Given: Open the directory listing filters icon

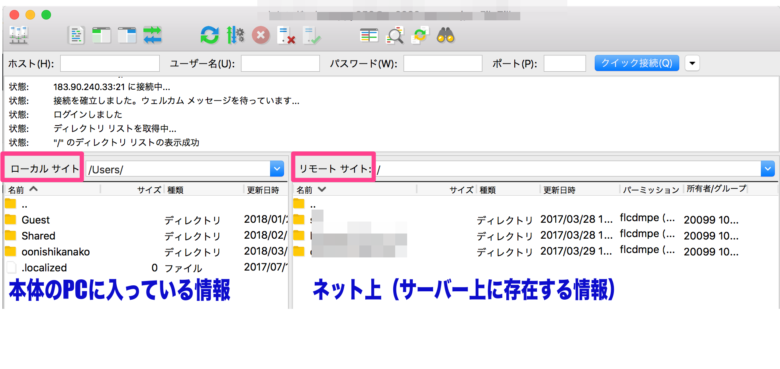Looking at the screenshot, I should [x=369, y=35].
